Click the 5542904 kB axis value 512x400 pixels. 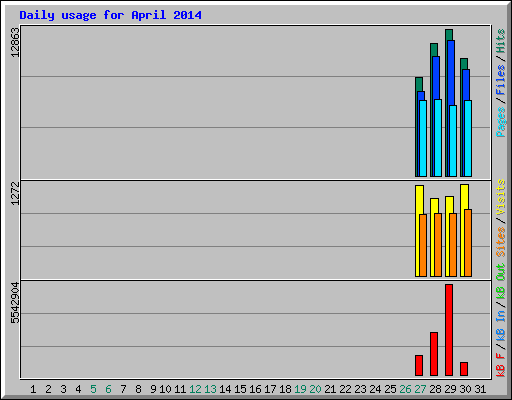click(15, 303)
